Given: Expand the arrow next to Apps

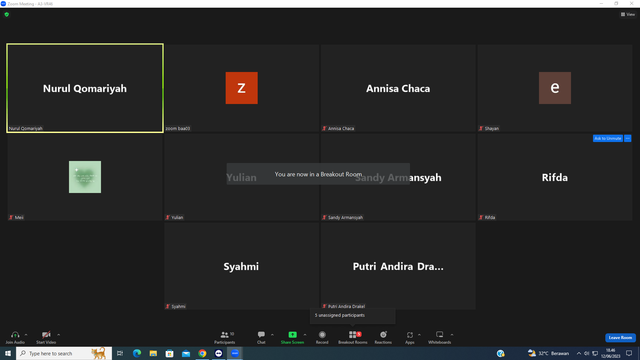Looking at the screenshot, I should click(x=419, y=335).
